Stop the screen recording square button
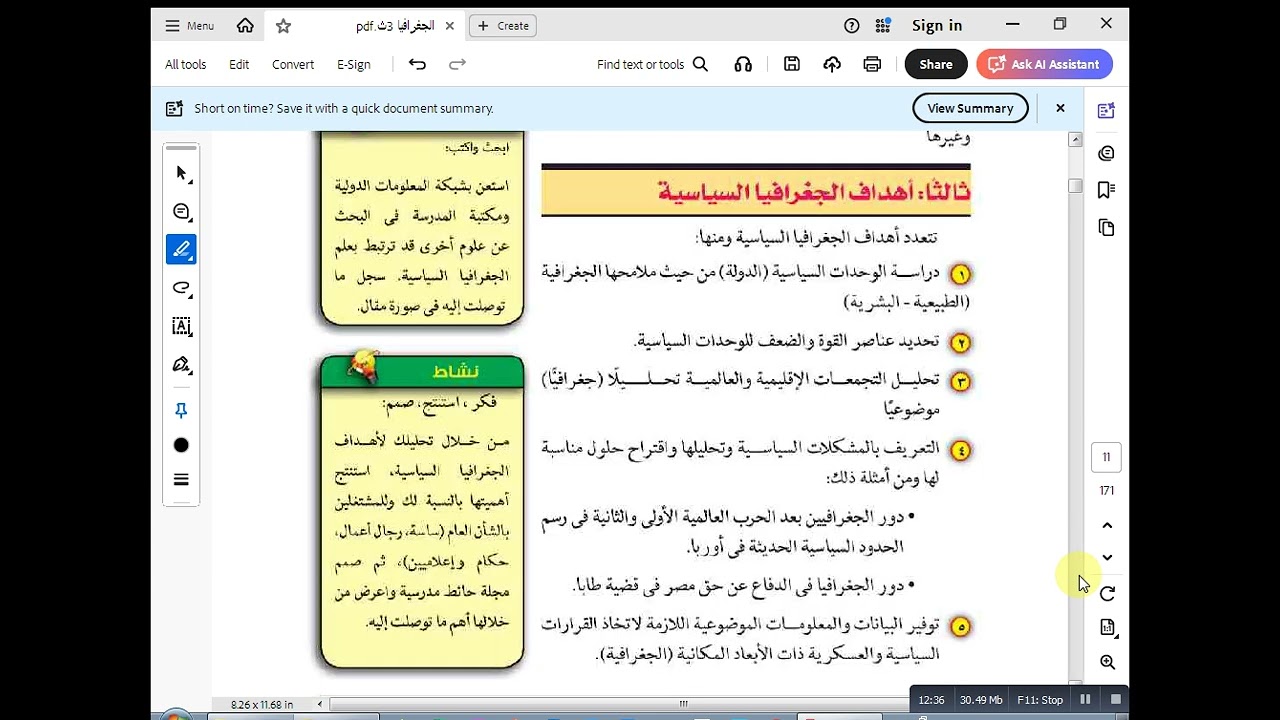This screenshot has height=720, width=1280. pos(1115,700)
